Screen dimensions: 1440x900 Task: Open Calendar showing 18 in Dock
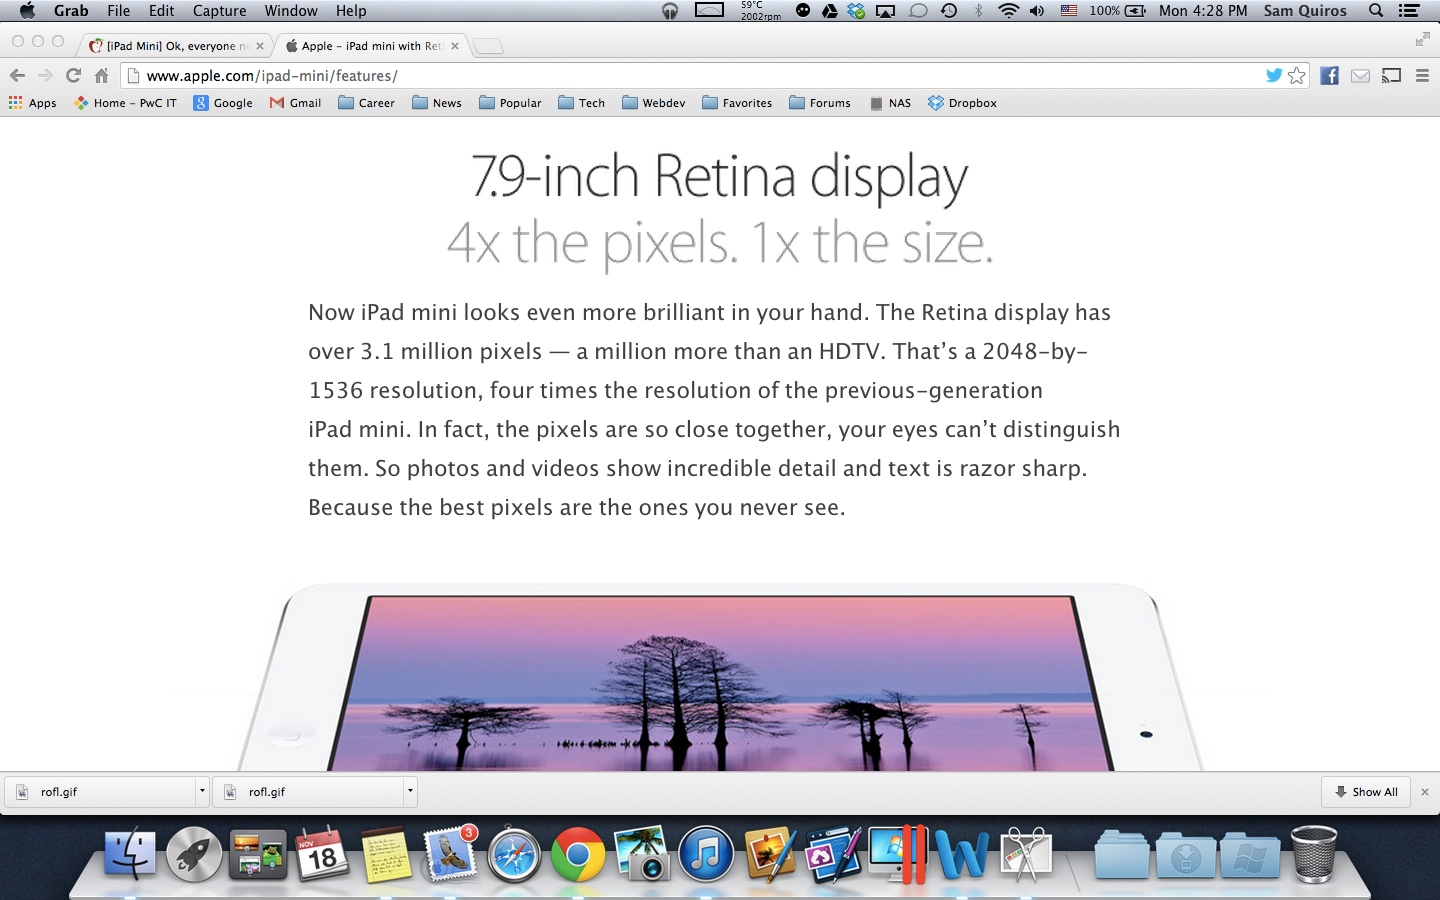tap(322, 855)
